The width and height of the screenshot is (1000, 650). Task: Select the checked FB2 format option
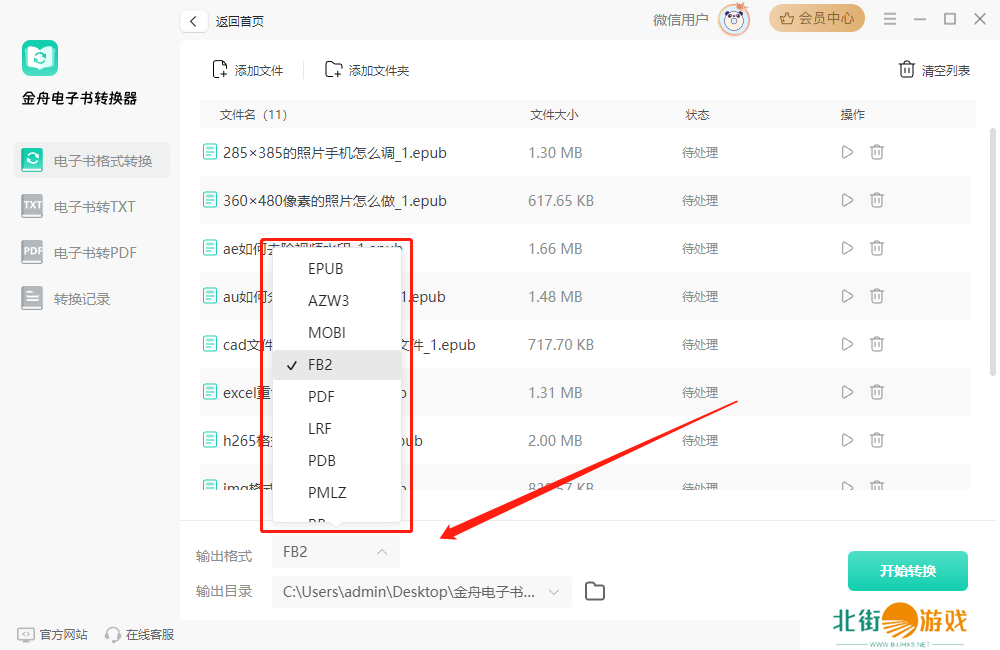pos(320,365)
